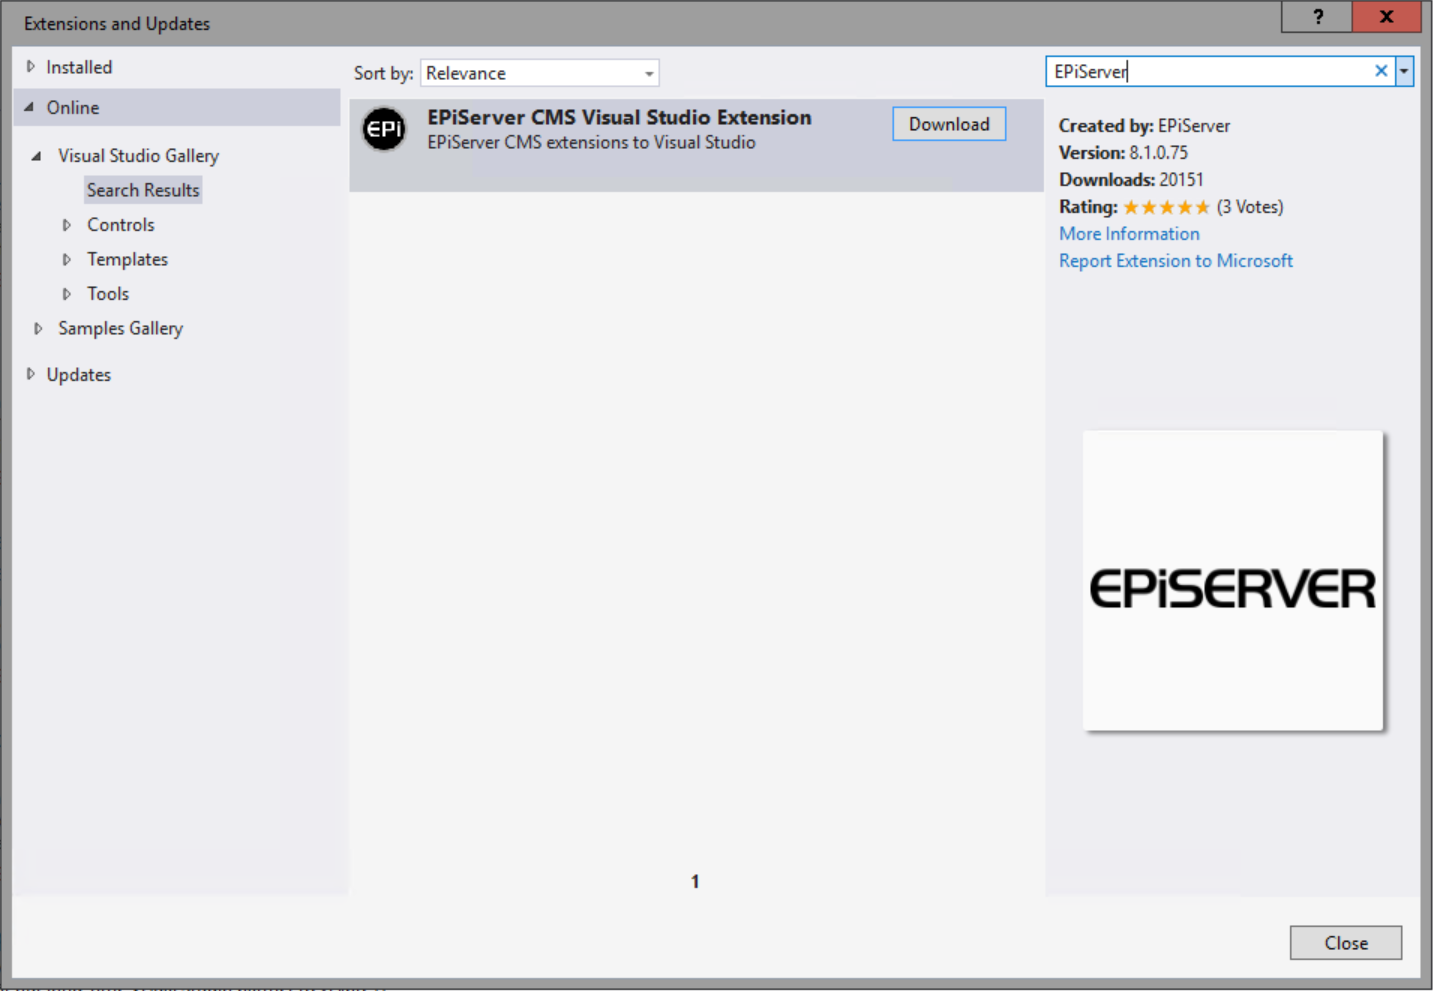1435x991 pixels.
Task: Click the help question mark button
Action: point(1317,17)
